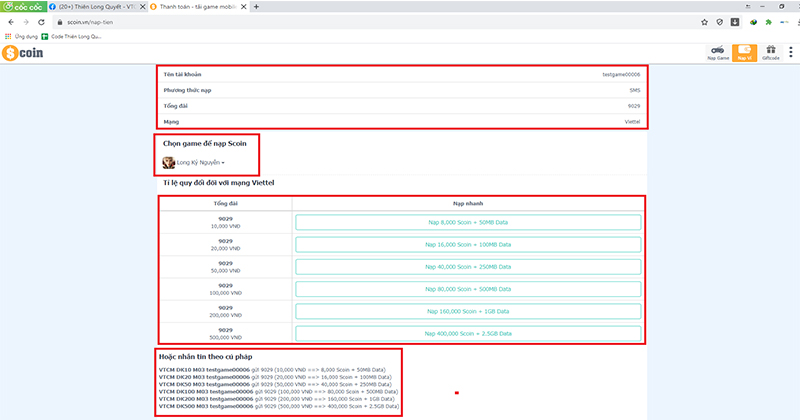Click Nạp 400,000 Scoin + 2.5GB Data
Screen dimensions: 800x420
point(468,333)
